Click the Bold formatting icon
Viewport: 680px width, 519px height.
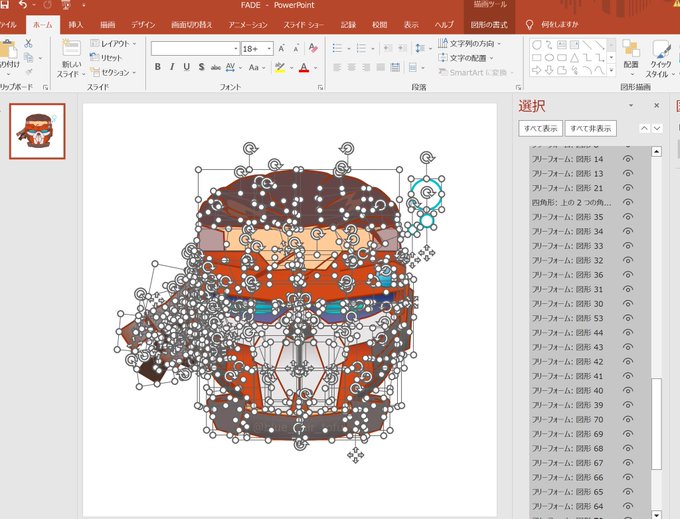[x=158, y=67]
